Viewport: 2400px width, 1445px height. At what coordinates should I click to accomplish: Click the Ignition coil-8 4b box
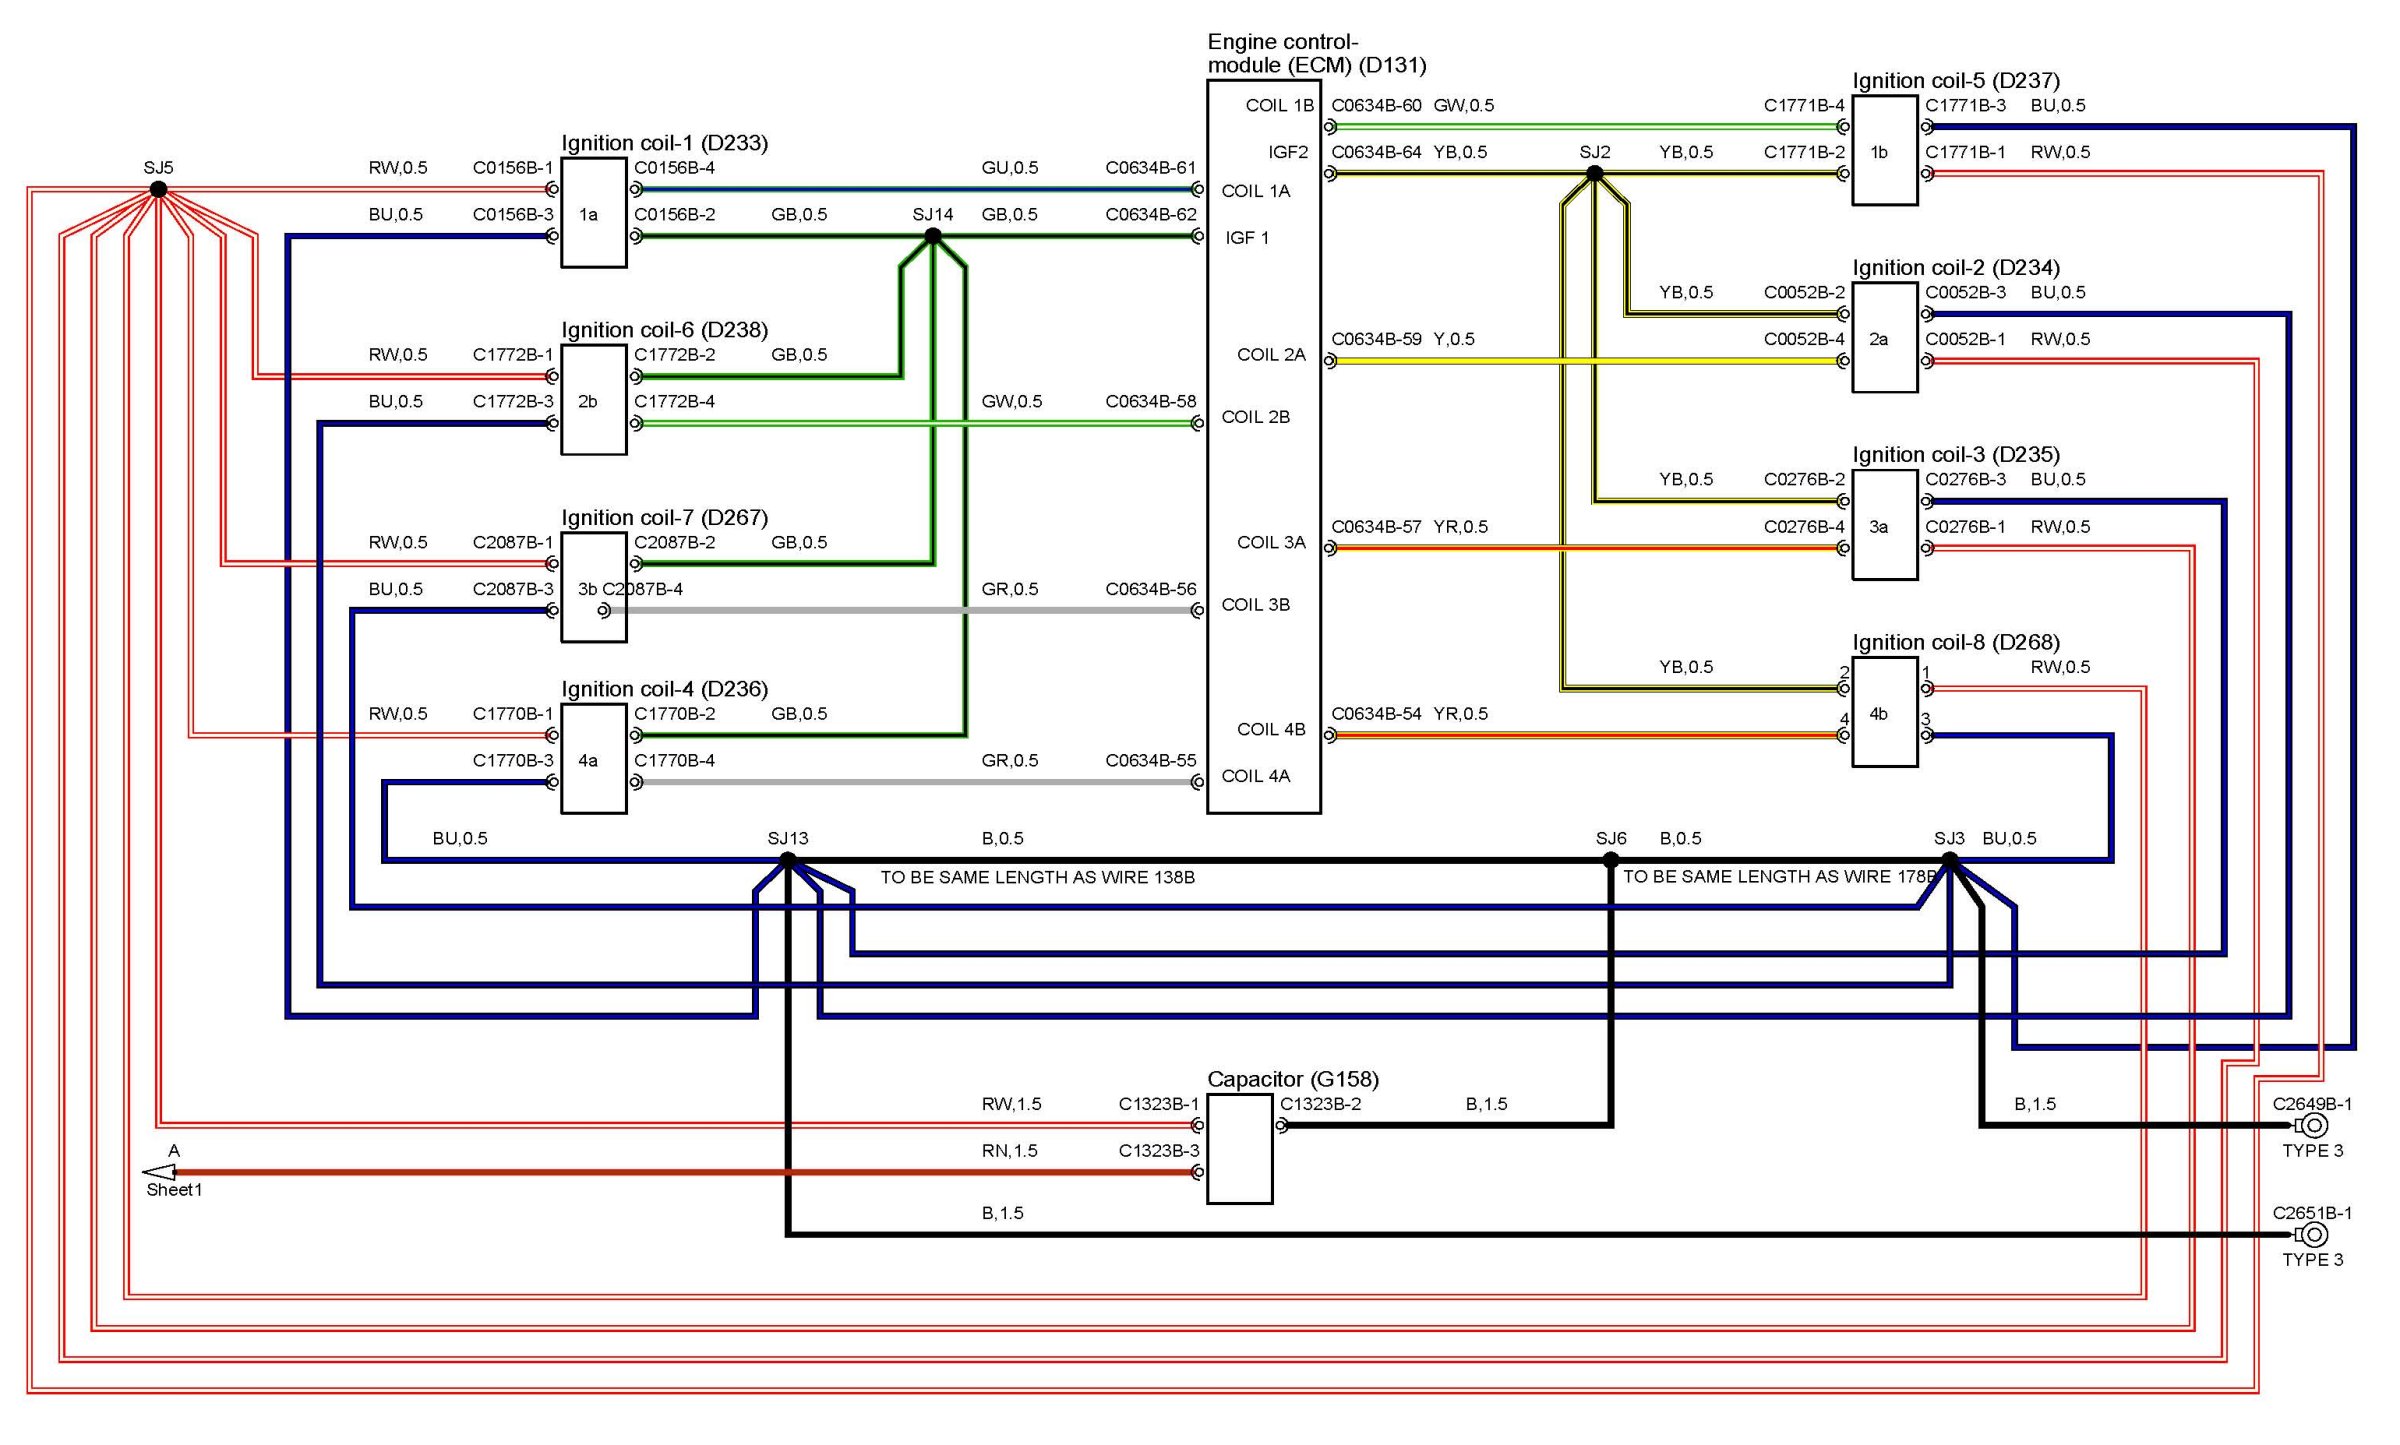[1884, 712]
